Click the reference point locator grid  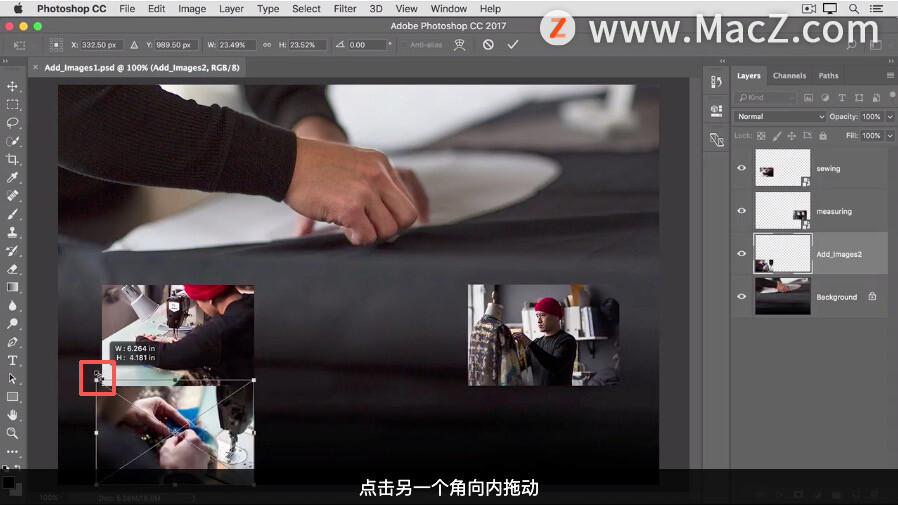pyautogui.click(x=56, y=45)
